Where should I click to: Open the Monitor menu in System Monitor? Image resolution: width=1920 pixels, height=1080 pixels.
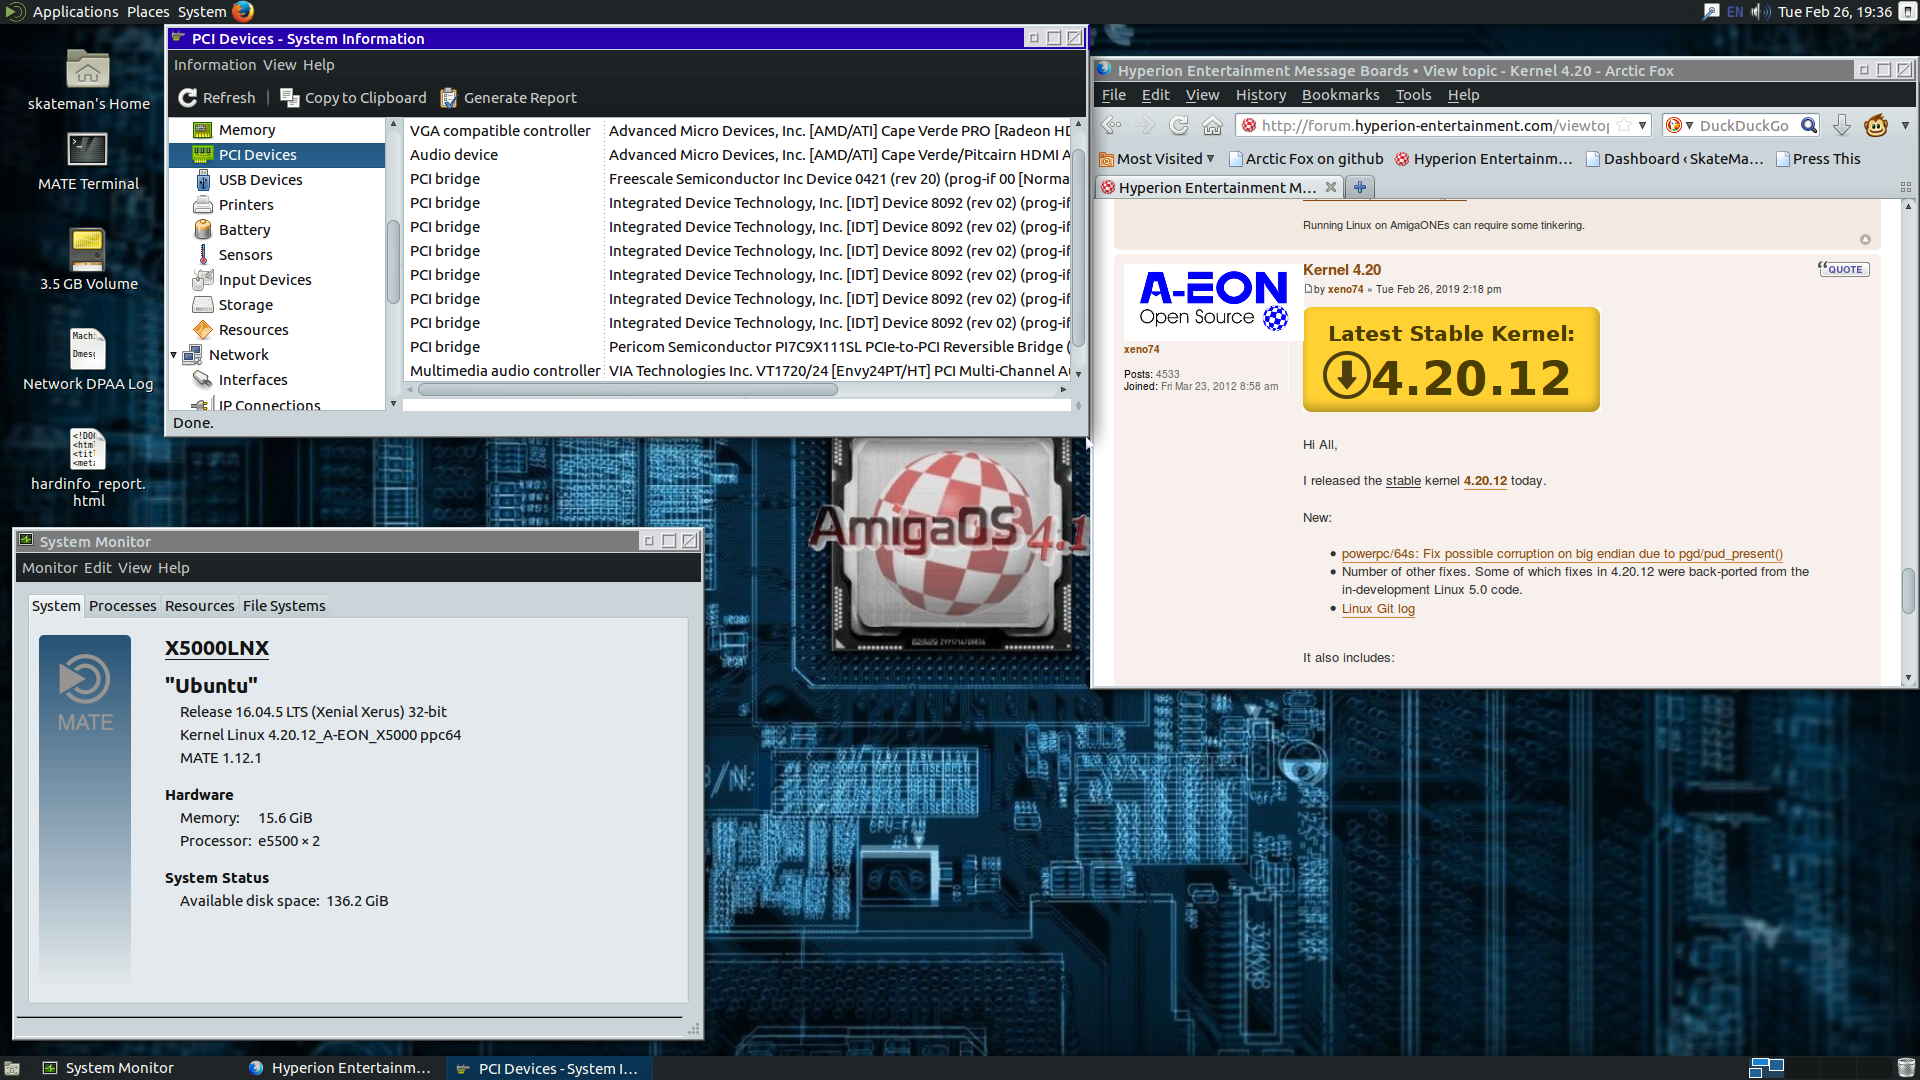(x=50, y=568)
